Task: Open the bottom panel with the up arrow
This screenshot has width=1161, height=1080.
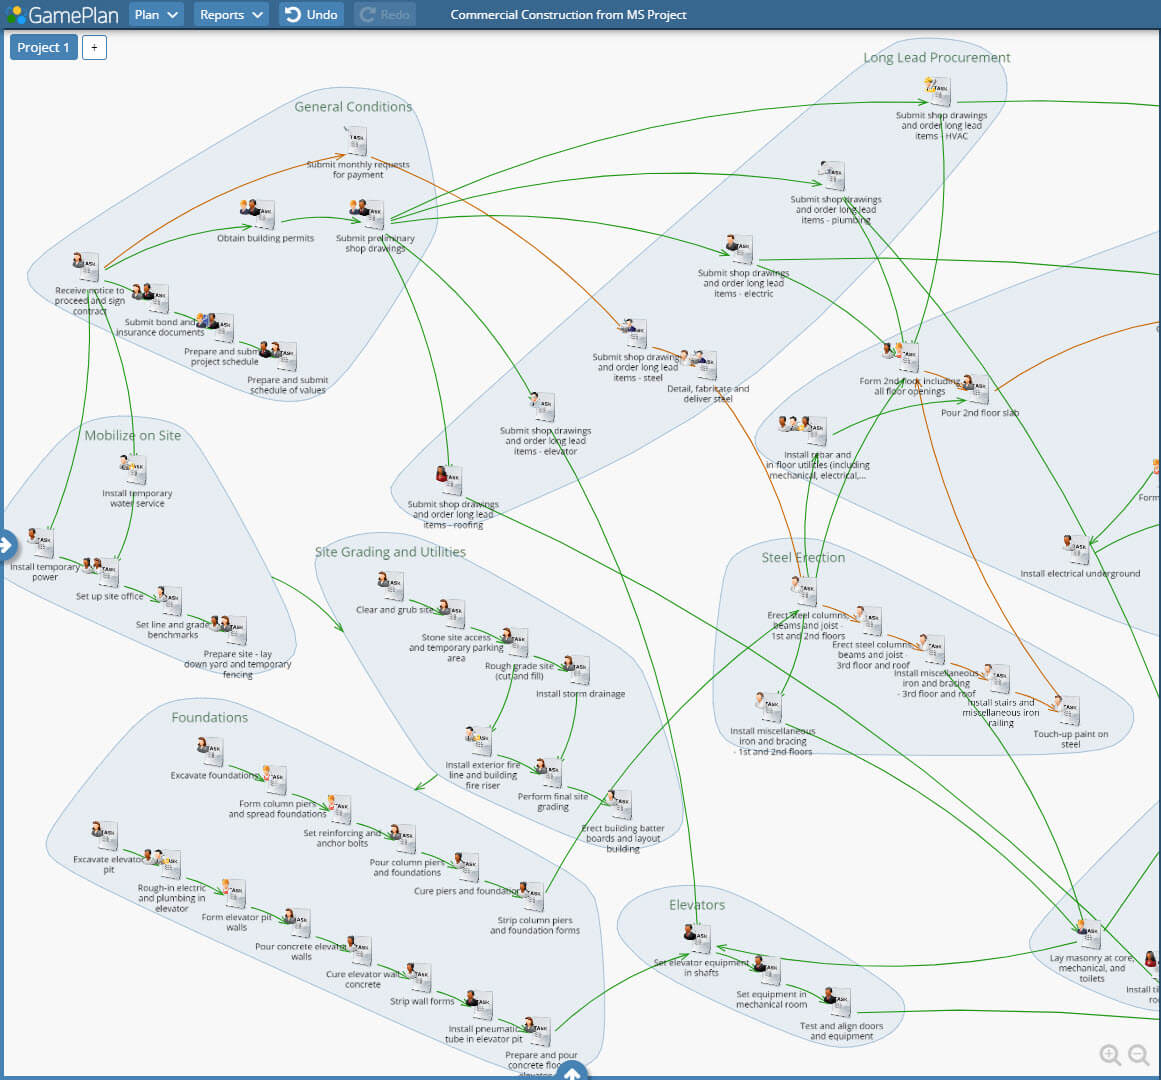Action: pyautogui.click(x=571, y=1070)
